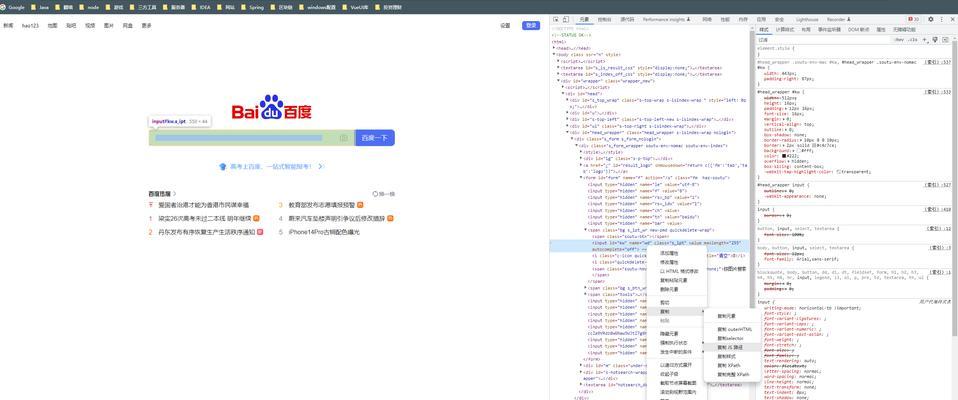Collapse the form id form node

(583, 178)
